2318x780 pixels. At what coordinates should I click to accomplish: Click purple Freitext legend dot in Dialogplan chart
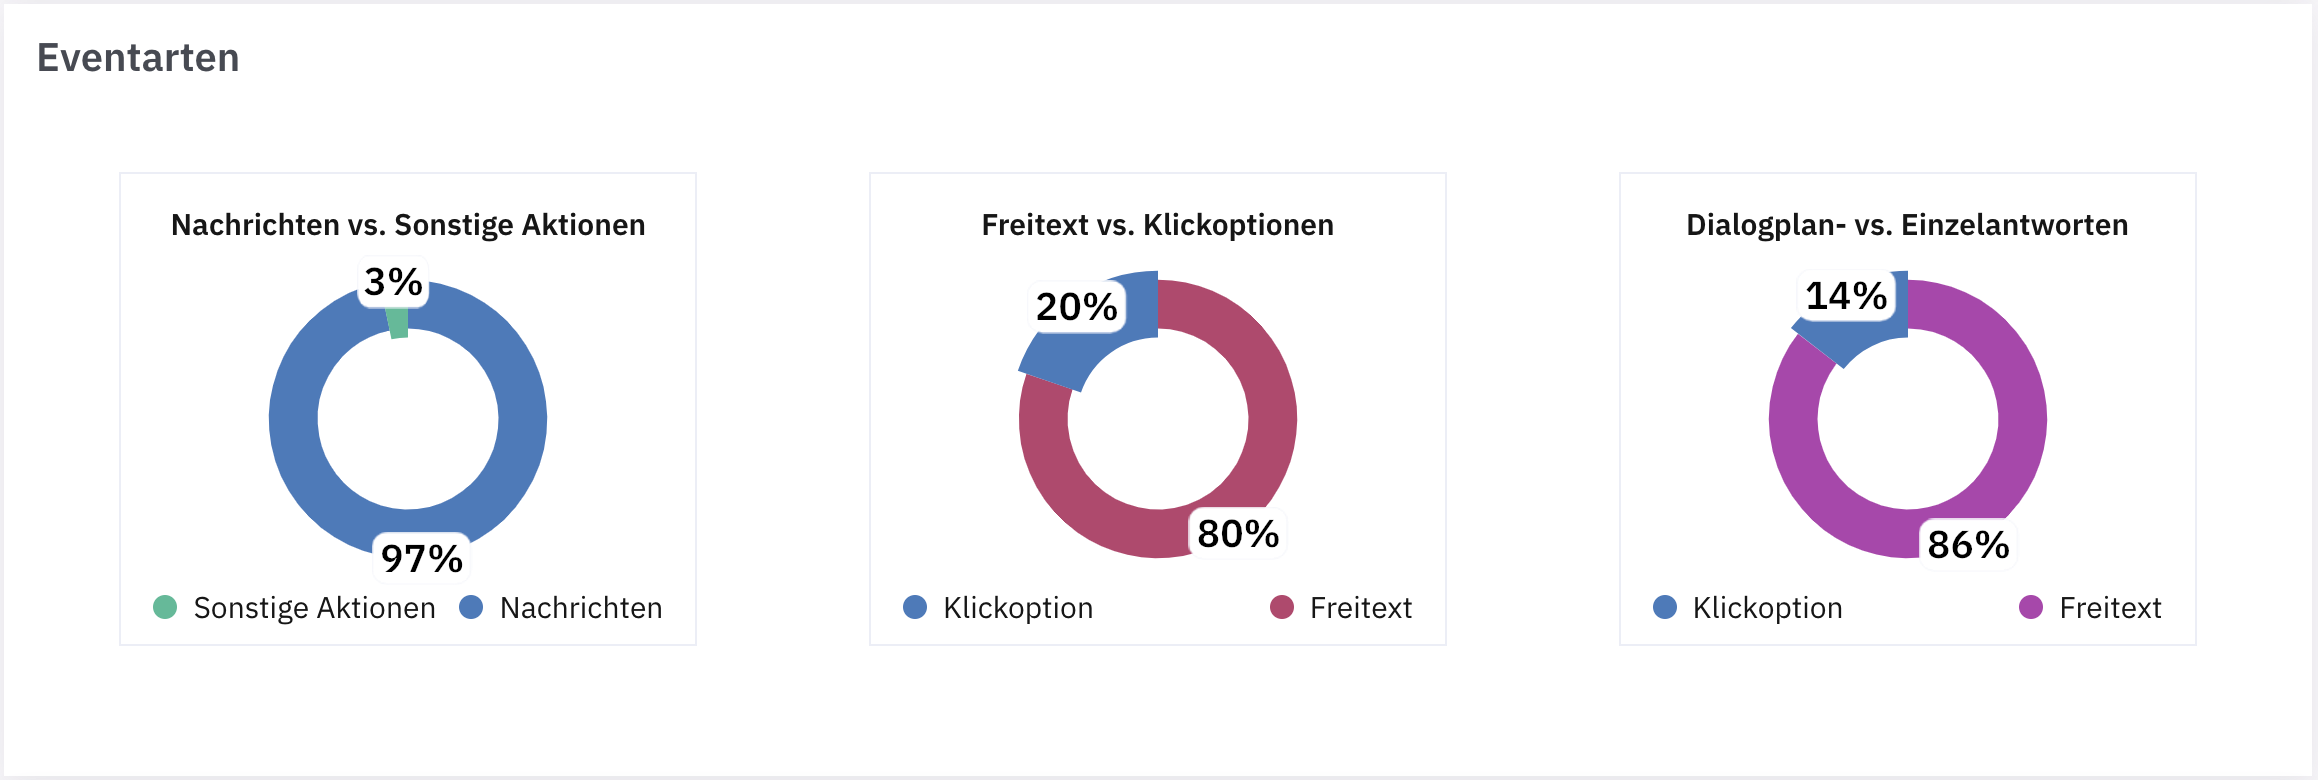2031,607
